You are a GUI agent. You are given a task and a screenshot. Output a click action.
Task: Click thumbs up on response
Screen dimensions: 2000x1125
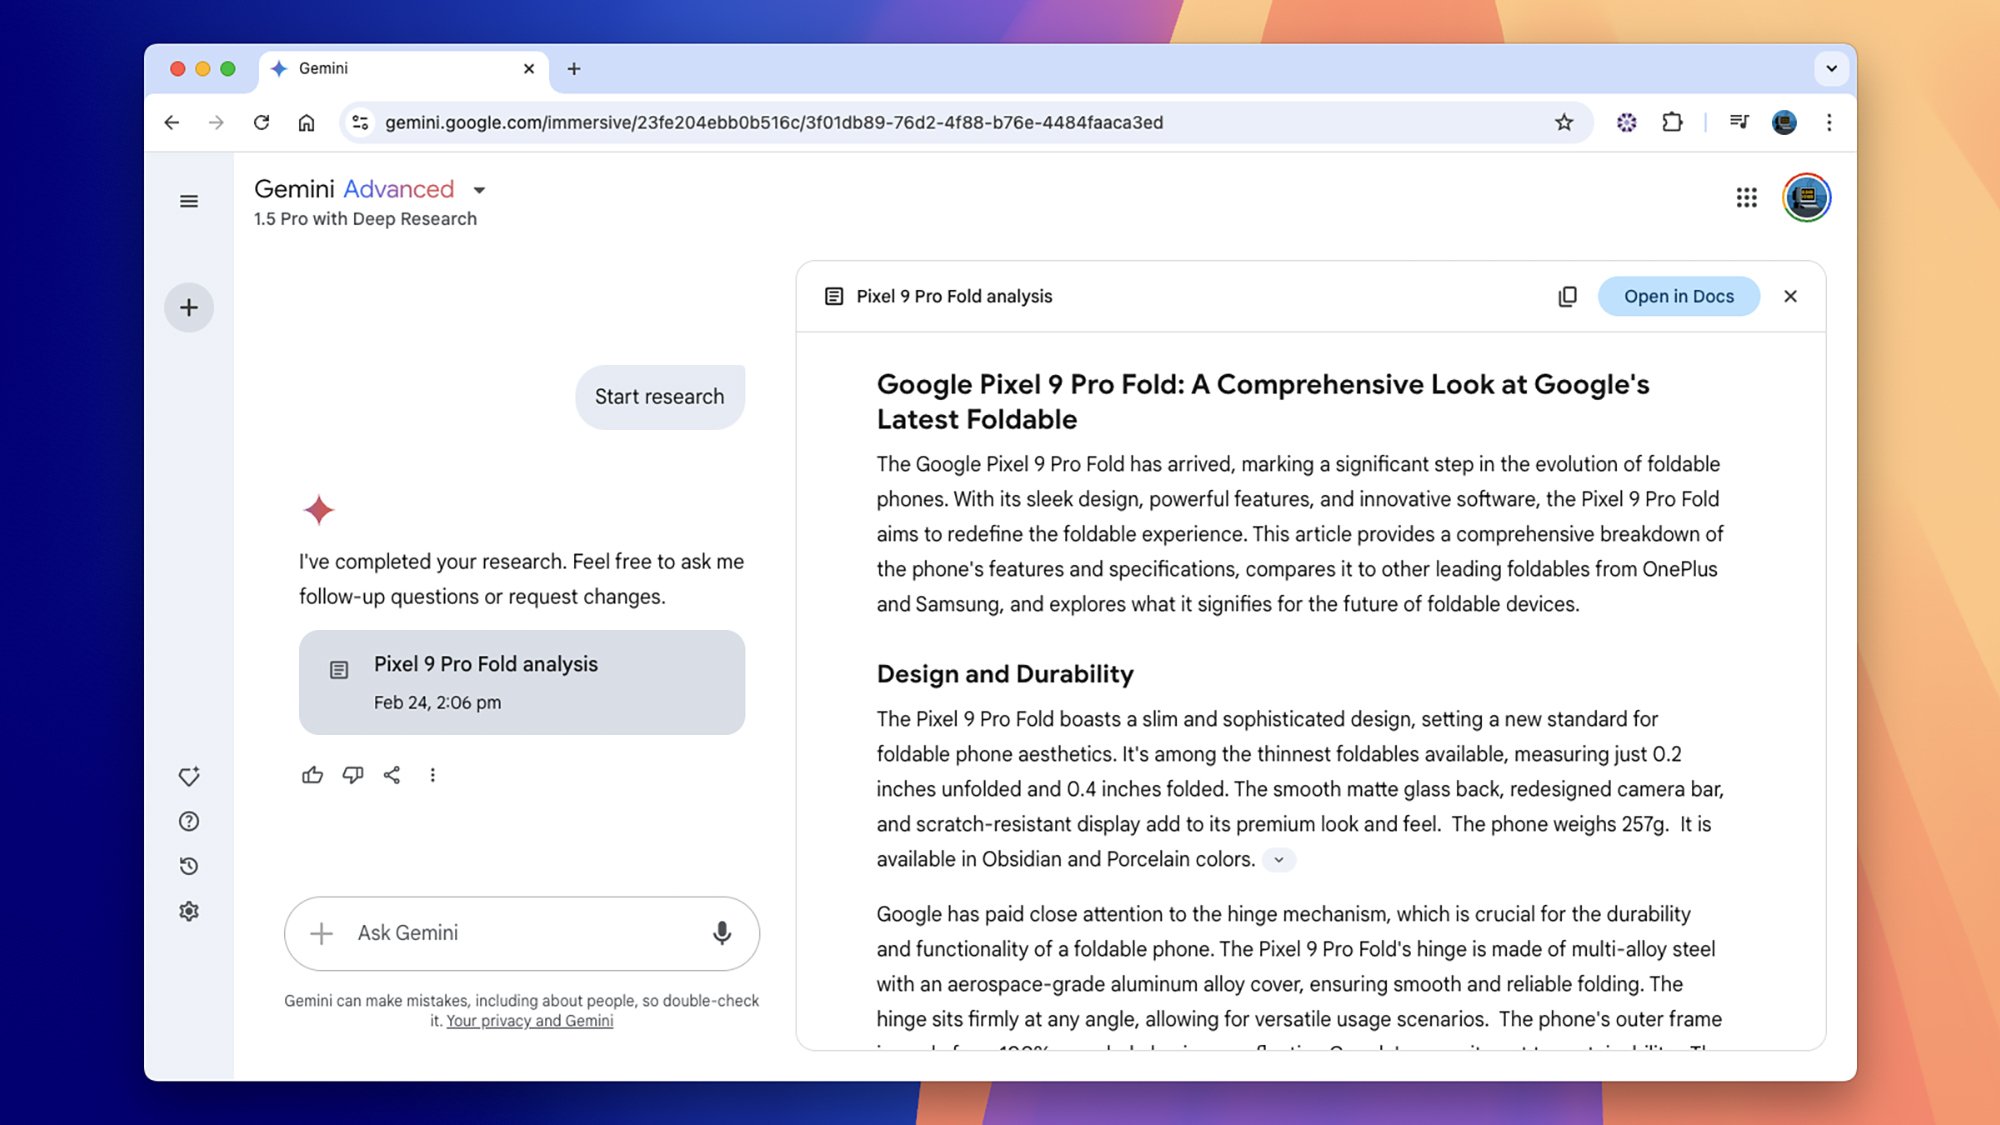coord(312,775)
